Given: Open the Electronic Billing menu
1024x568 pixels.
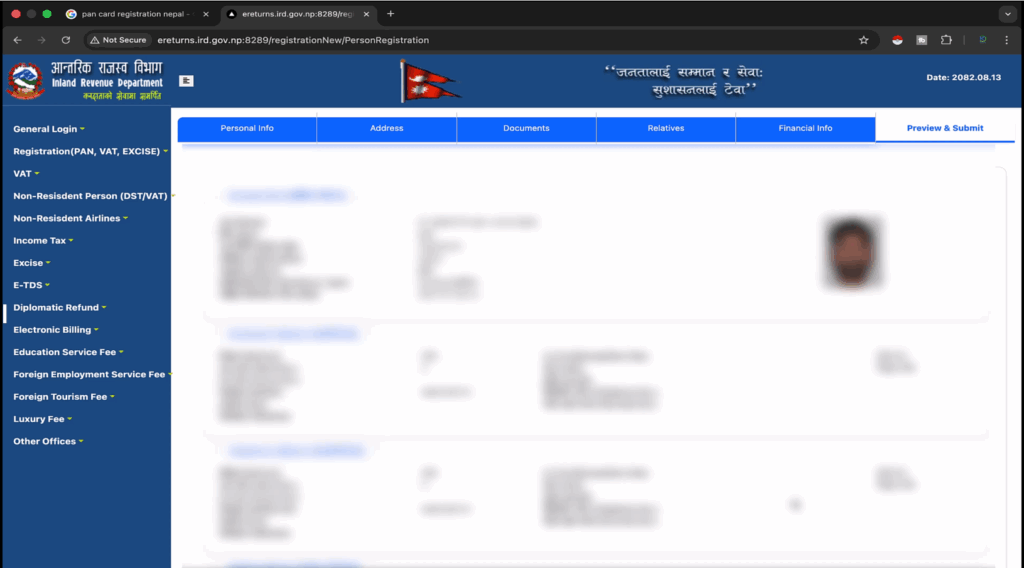Looking at the screenshot, I should pos(55,330).
